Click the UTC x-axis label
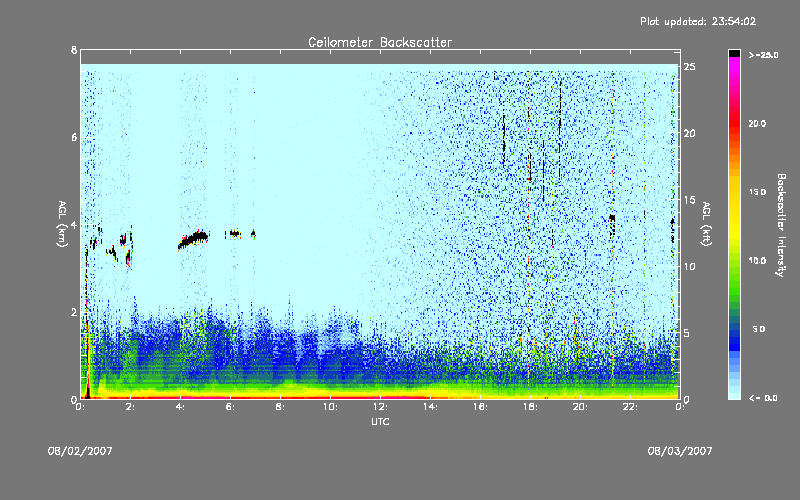 pyautogui.click(x=380, y=421)
